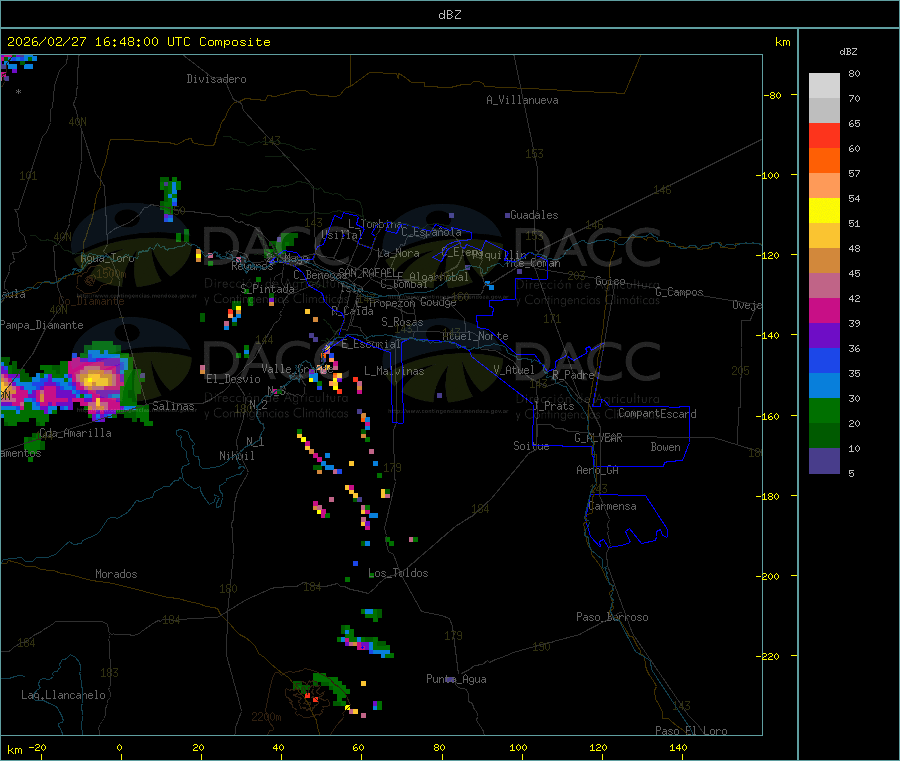The width and height of the screenshot is (900, 761).
Task: Click the slate 5–10 dBZ legend swatch
Action: coord(824,461)
